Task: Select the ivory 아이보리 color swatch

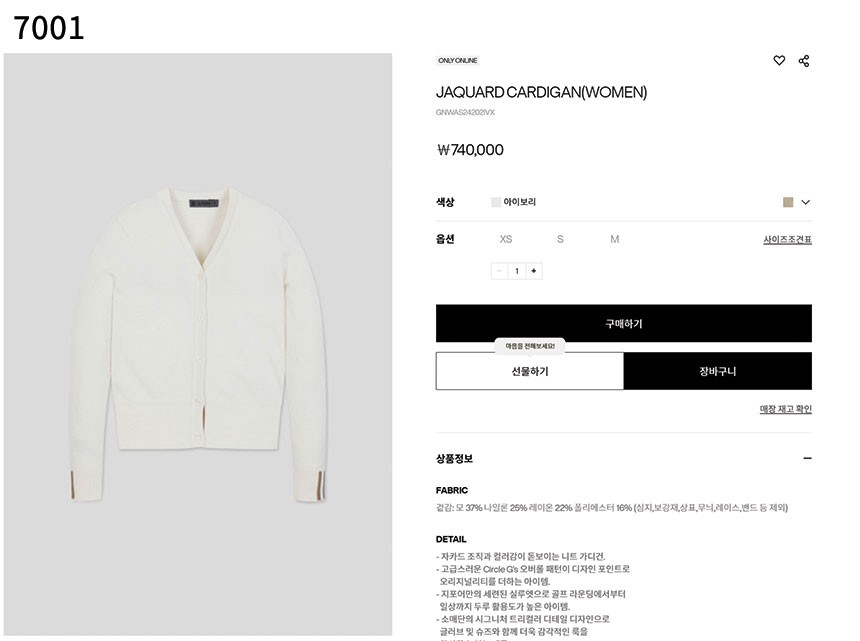Action: (x=496, y=202)
